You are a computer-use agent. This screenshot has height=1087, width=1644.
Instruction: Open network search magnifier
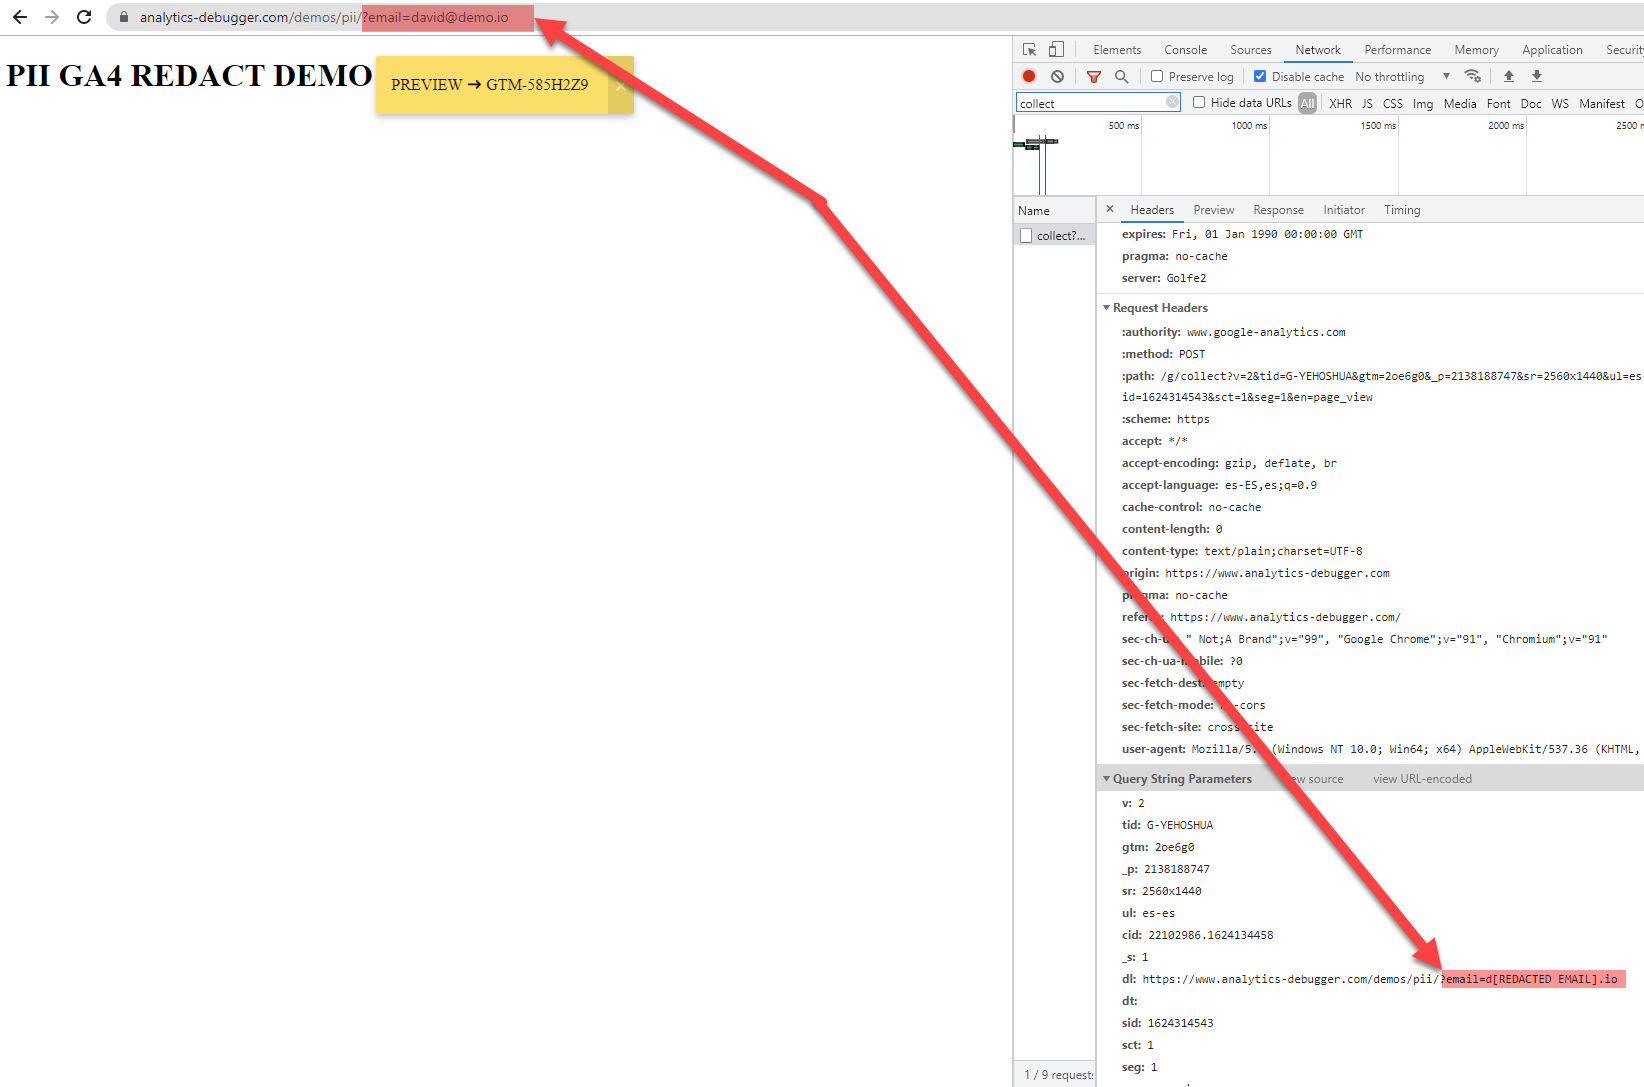[1121, 76]
